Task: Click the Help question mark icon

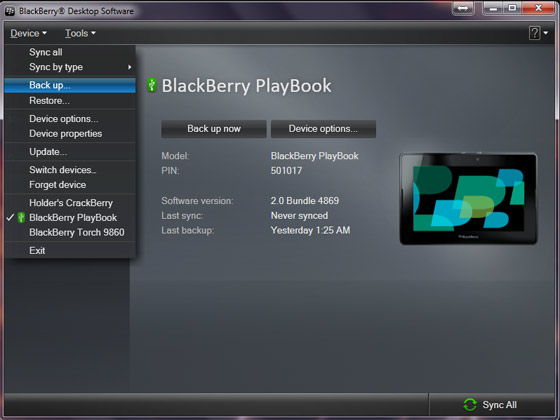Action: coord(534,33)
